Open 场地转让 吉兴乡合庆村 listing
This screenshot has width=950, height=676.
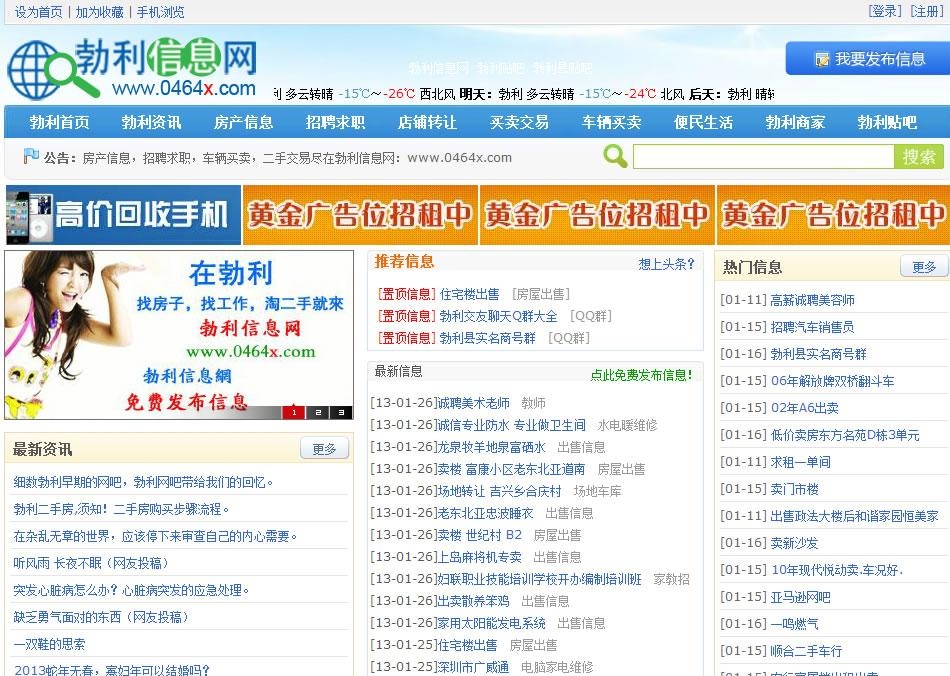(x=499, y=491)
